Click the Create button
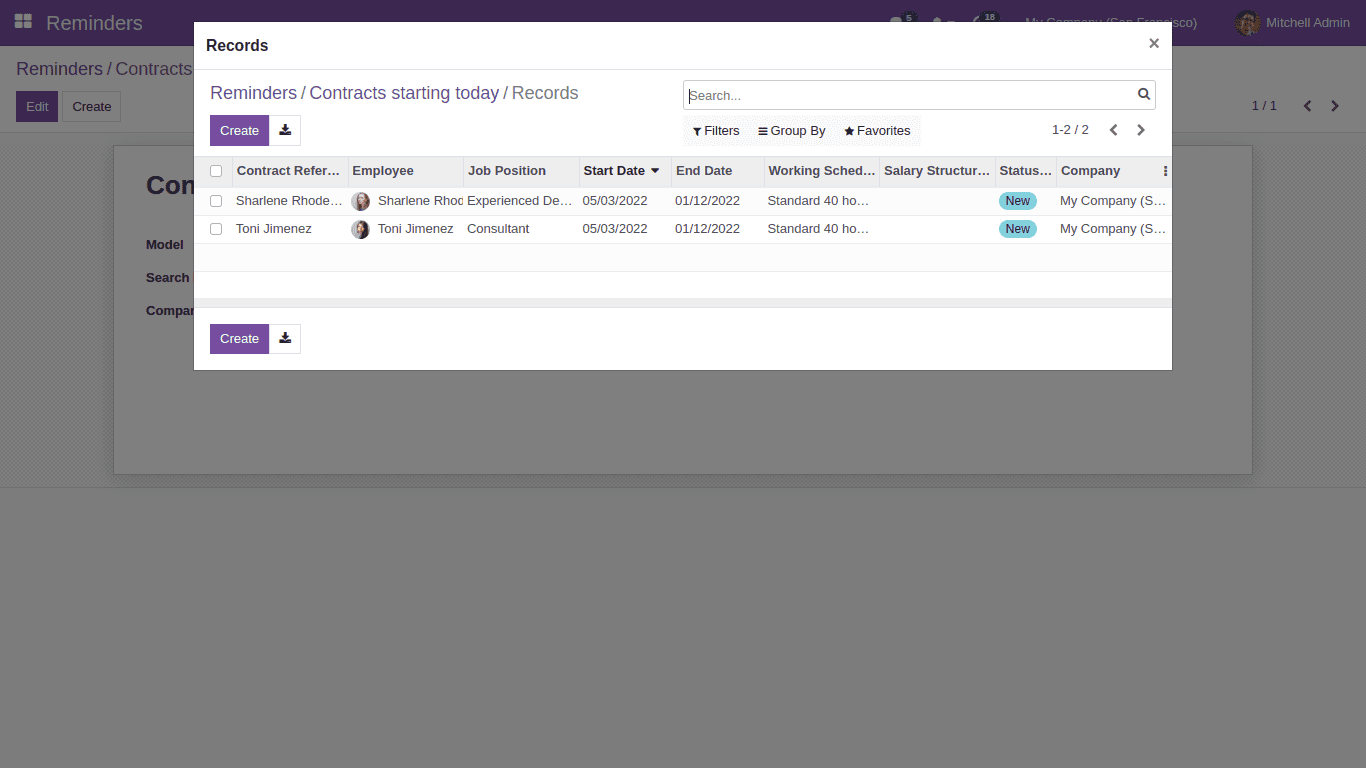 click(x=239, y=130)
